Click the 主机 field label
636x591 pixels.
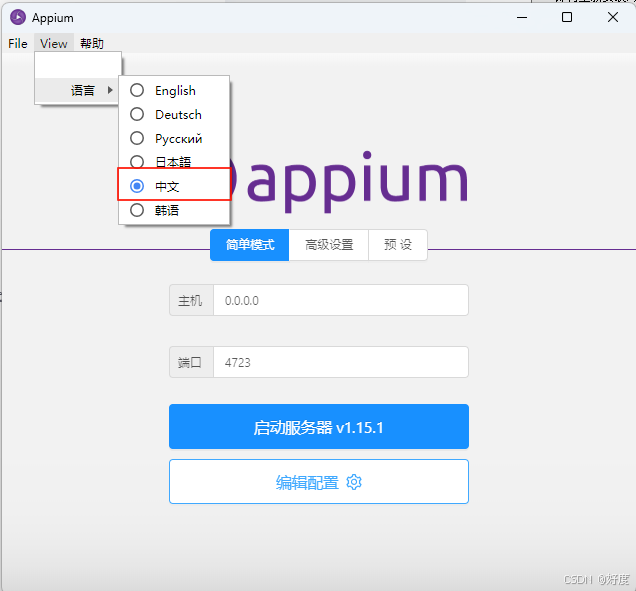pyautogui.click(x=190, y=301)
